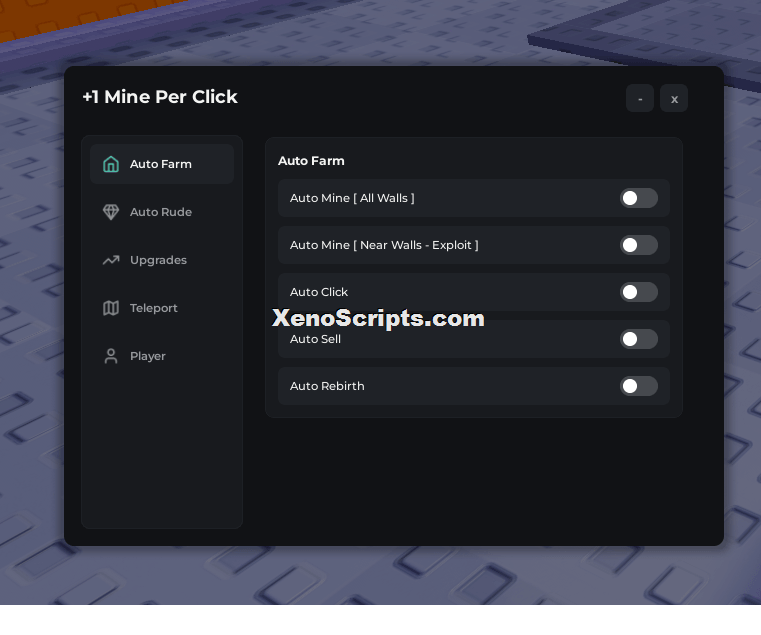Enable Auto Mine All Walls toggle
The image size is (761, 635).
pyautogui.click(x=639, y=198)
